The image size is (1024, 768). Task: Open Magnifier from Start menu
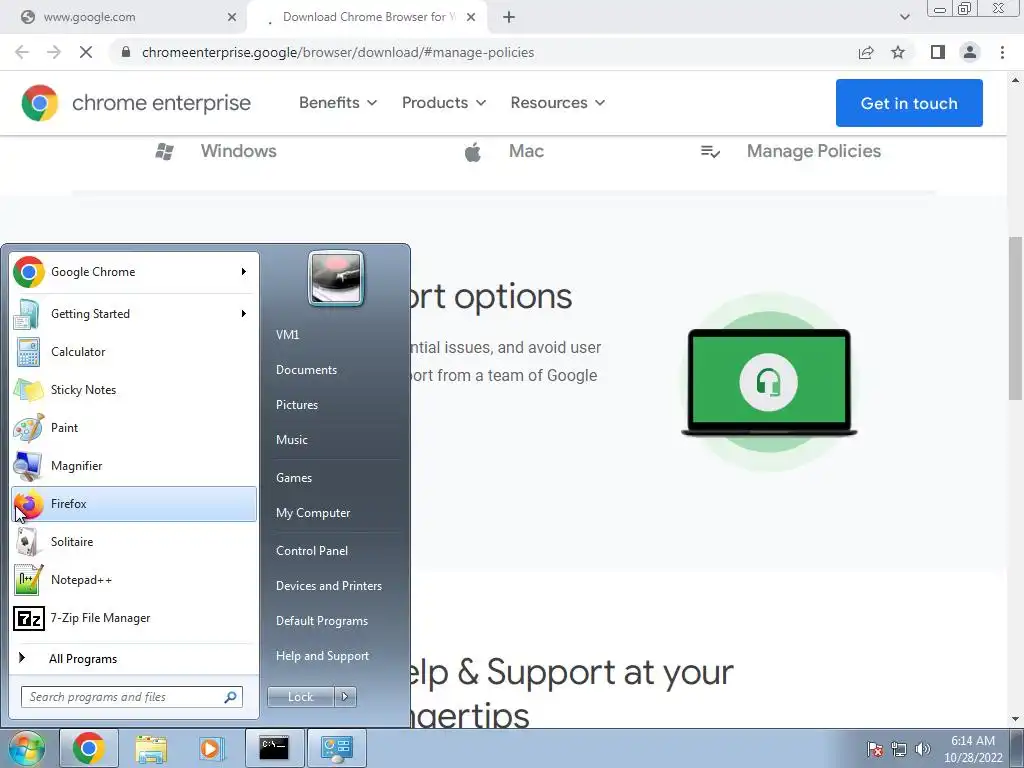[x=134, y=466]
